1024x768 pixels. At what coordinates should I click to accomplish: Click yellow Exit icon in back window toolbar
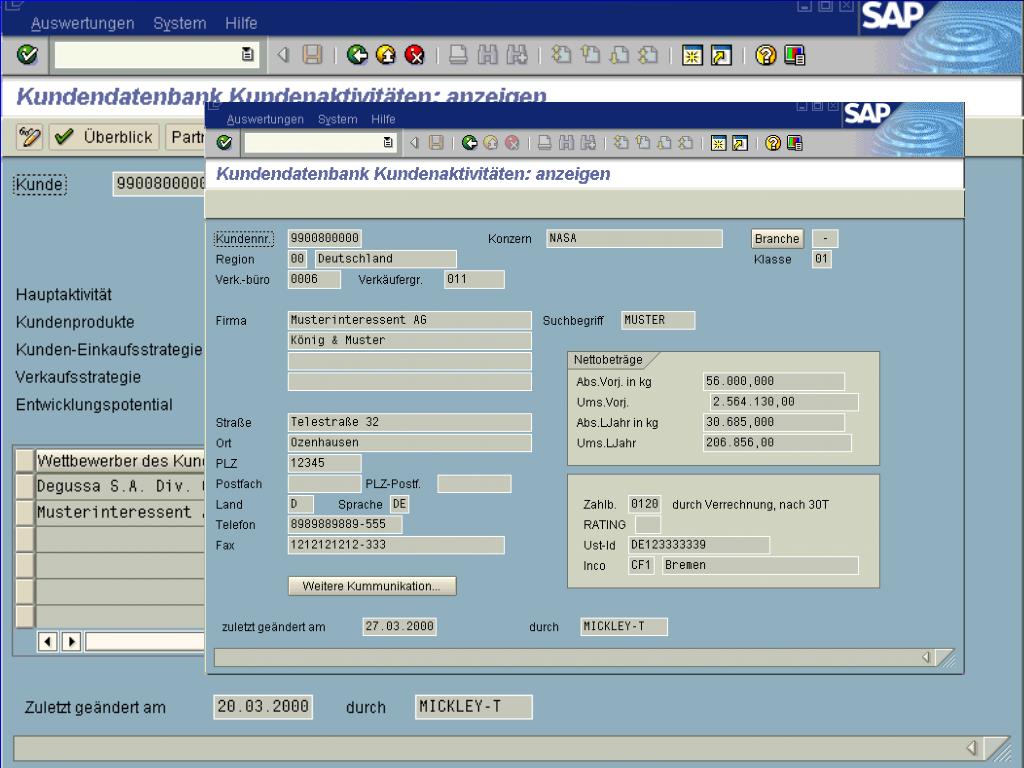386,55
